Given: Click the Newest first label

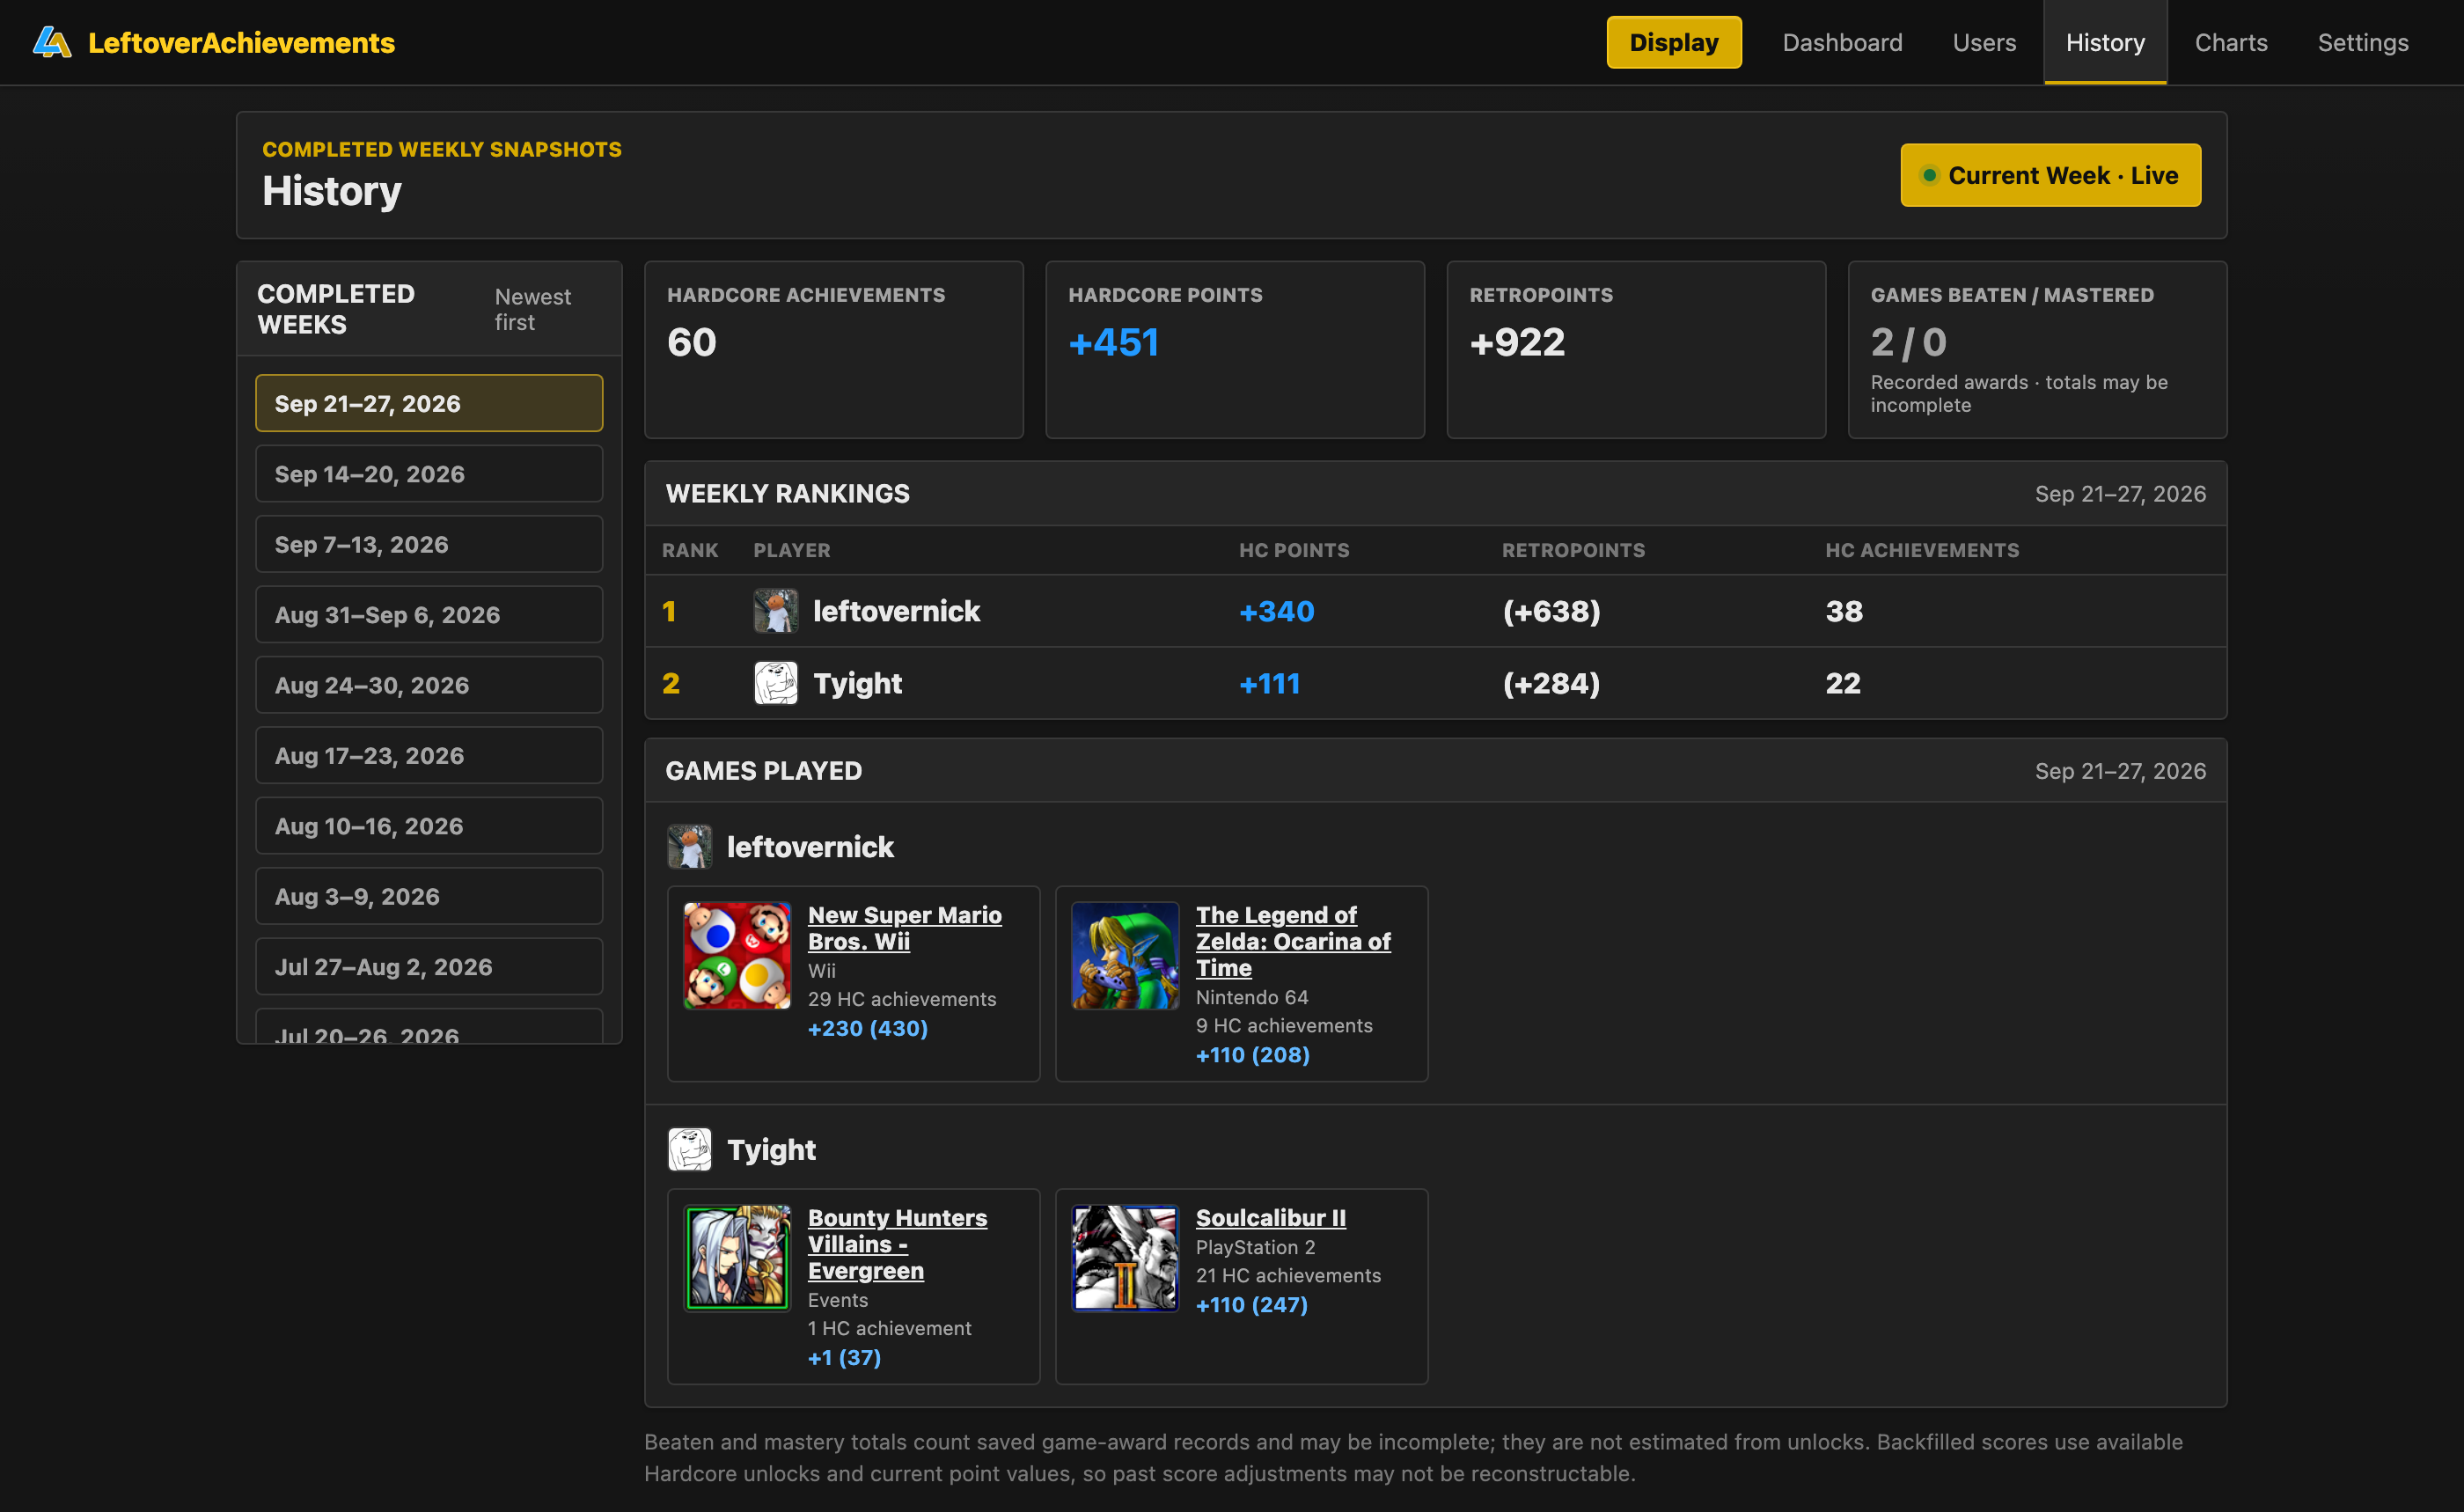Looking at the screenshot, I should tap(533, 309).
